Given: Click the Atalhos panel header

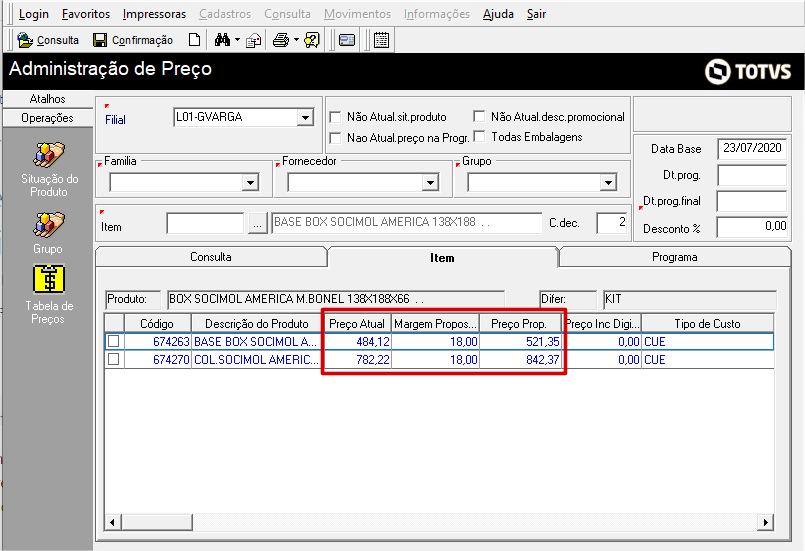Looking at the screenshot, I should [48, 99].
